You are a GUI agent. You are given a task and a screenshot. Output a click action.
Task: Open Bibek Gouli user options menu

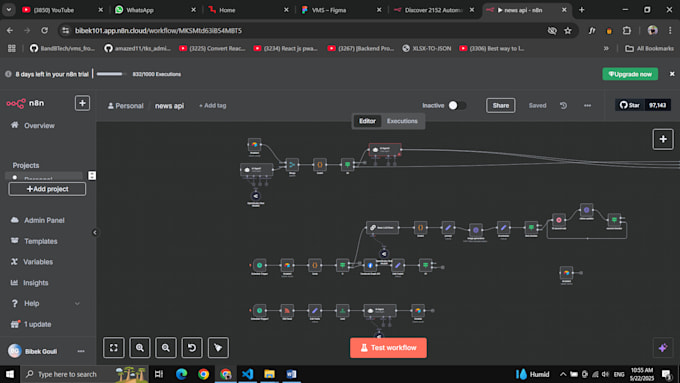(x=81, y=351)
